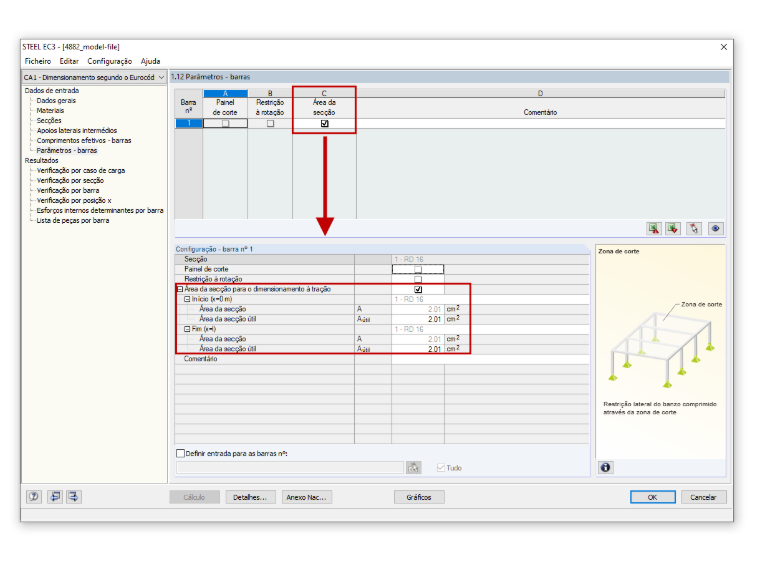Click the info icon below graphic
This screenshot has height=570, width=760.
tap(605, 467)
